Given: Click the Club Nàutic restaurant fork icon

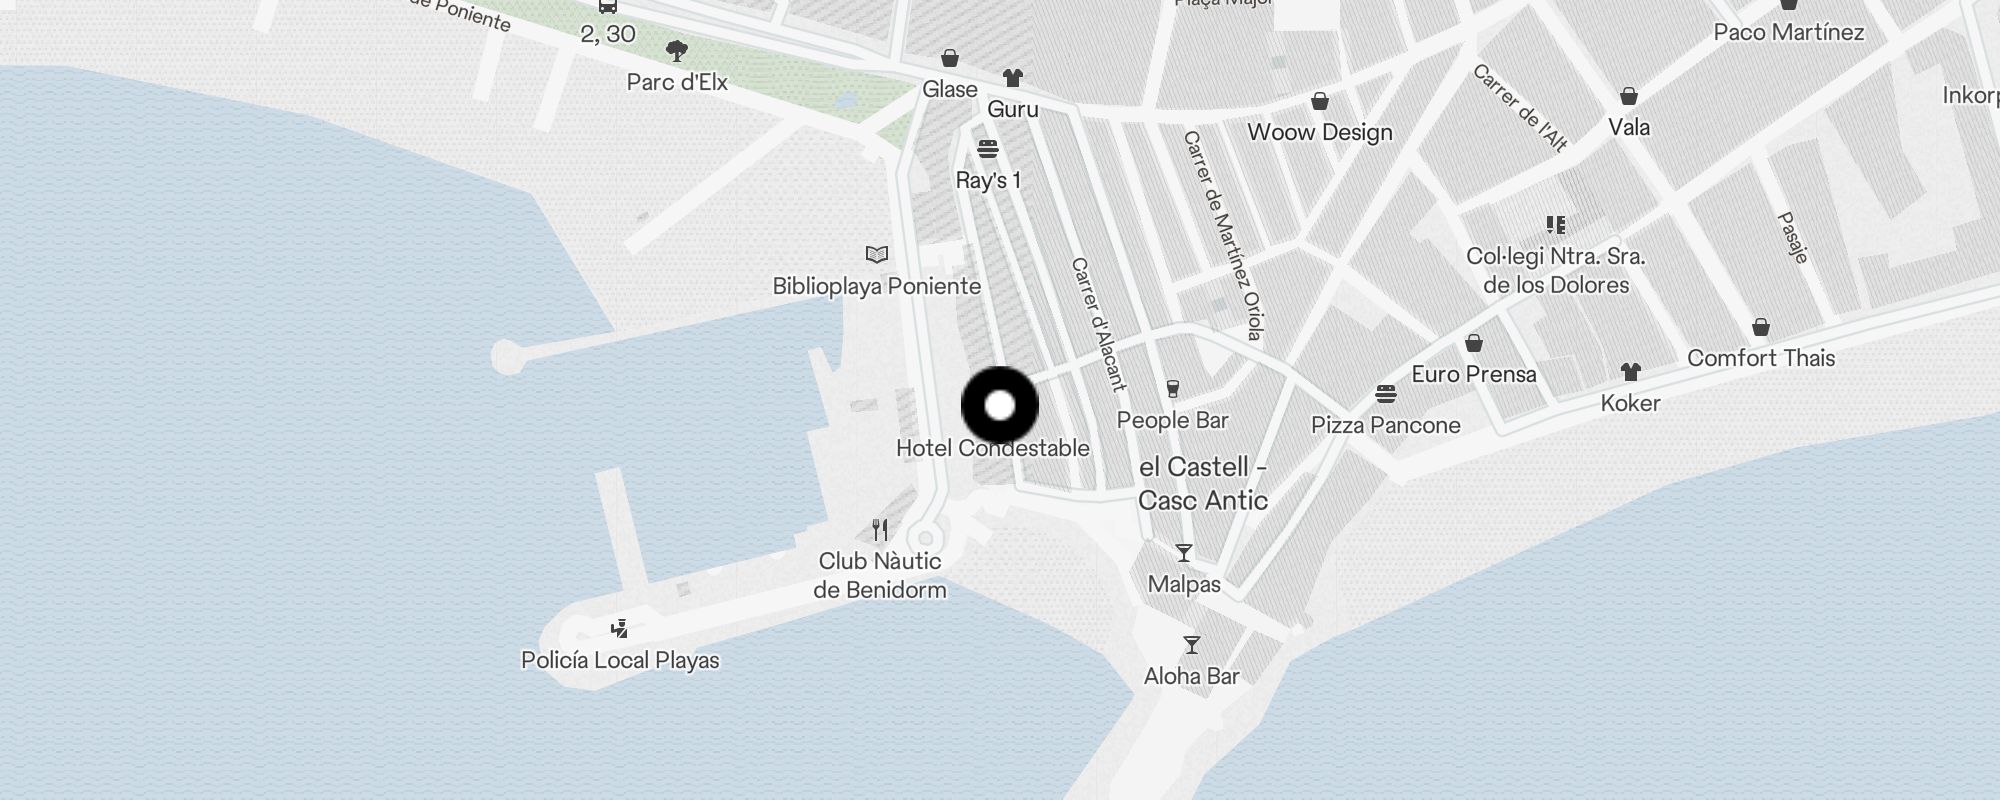Looking at the screenshot, I should tap(880, 529).
